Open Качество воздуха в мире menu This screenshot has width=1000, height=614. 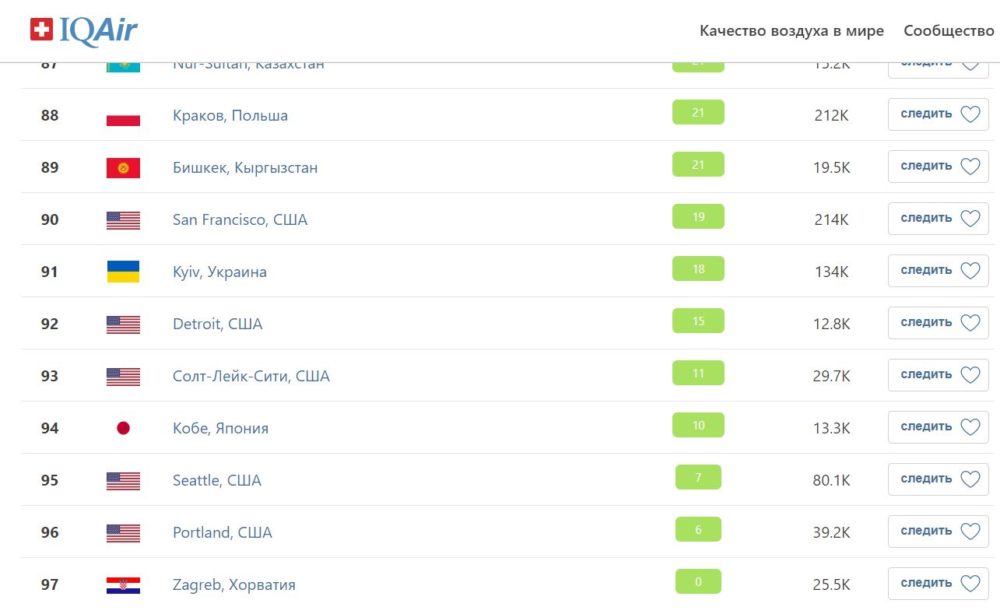tap(791, 31)
